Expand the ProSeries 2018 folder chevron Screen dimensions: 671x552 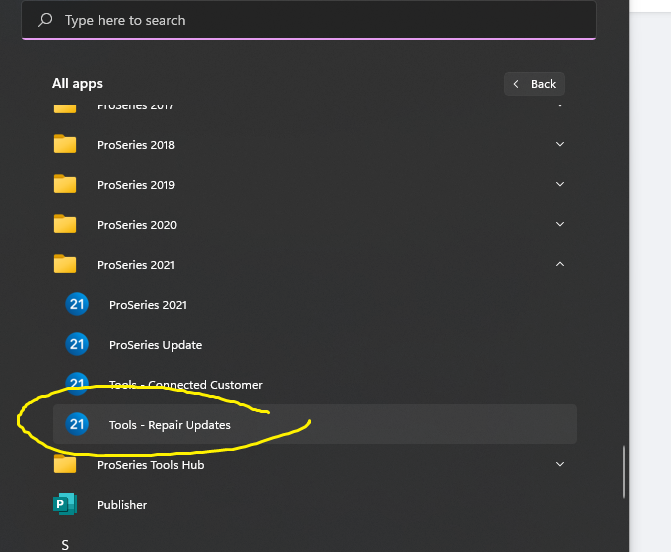point(559,145)
